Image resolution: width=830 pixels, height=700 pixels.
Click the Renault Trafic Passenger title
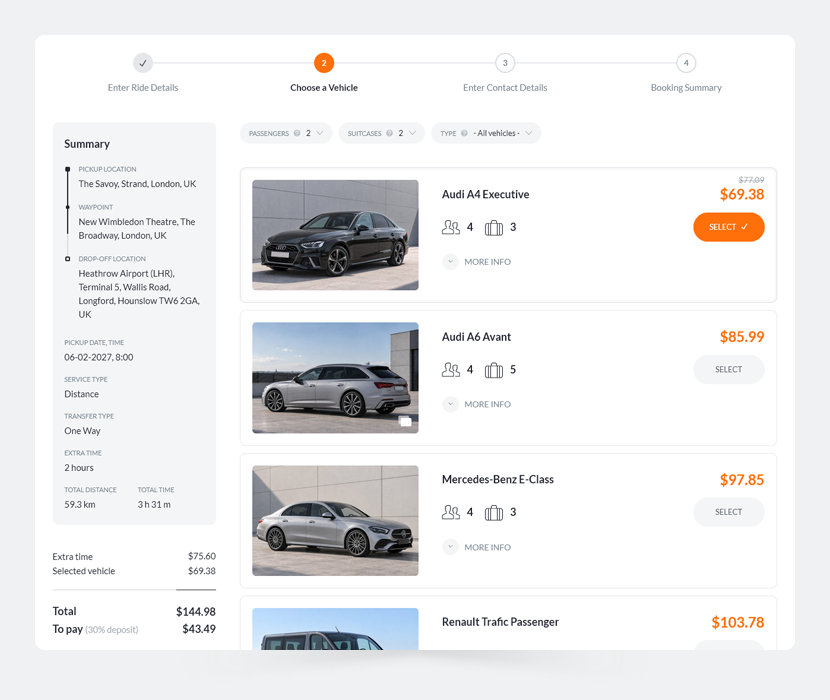coord(500,622)
